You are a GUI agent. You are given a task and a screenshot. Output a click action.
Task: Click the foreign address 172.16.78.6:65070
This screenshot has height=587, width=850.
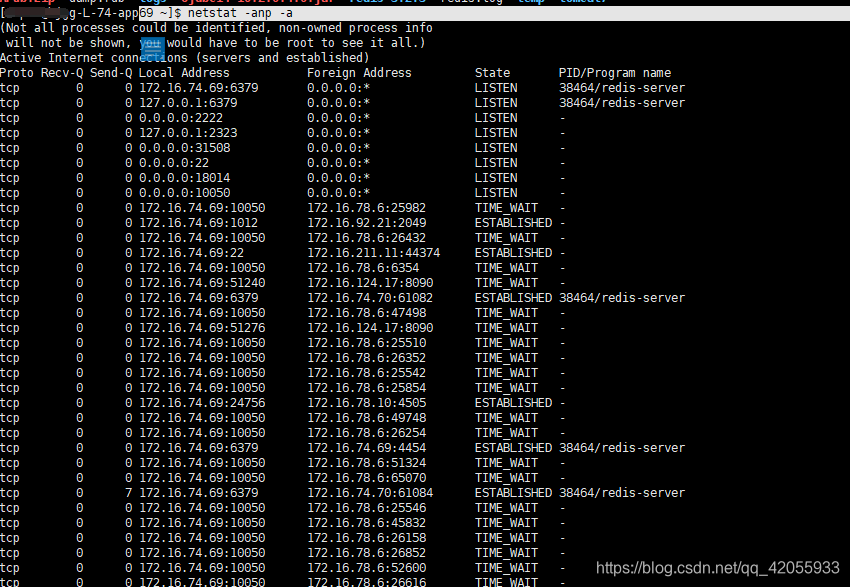click(366, 478)
